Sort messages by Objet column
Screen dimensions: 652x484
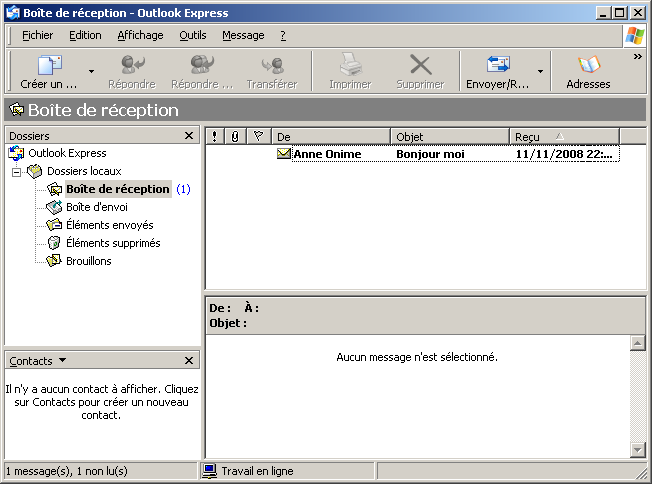point(450,136)
